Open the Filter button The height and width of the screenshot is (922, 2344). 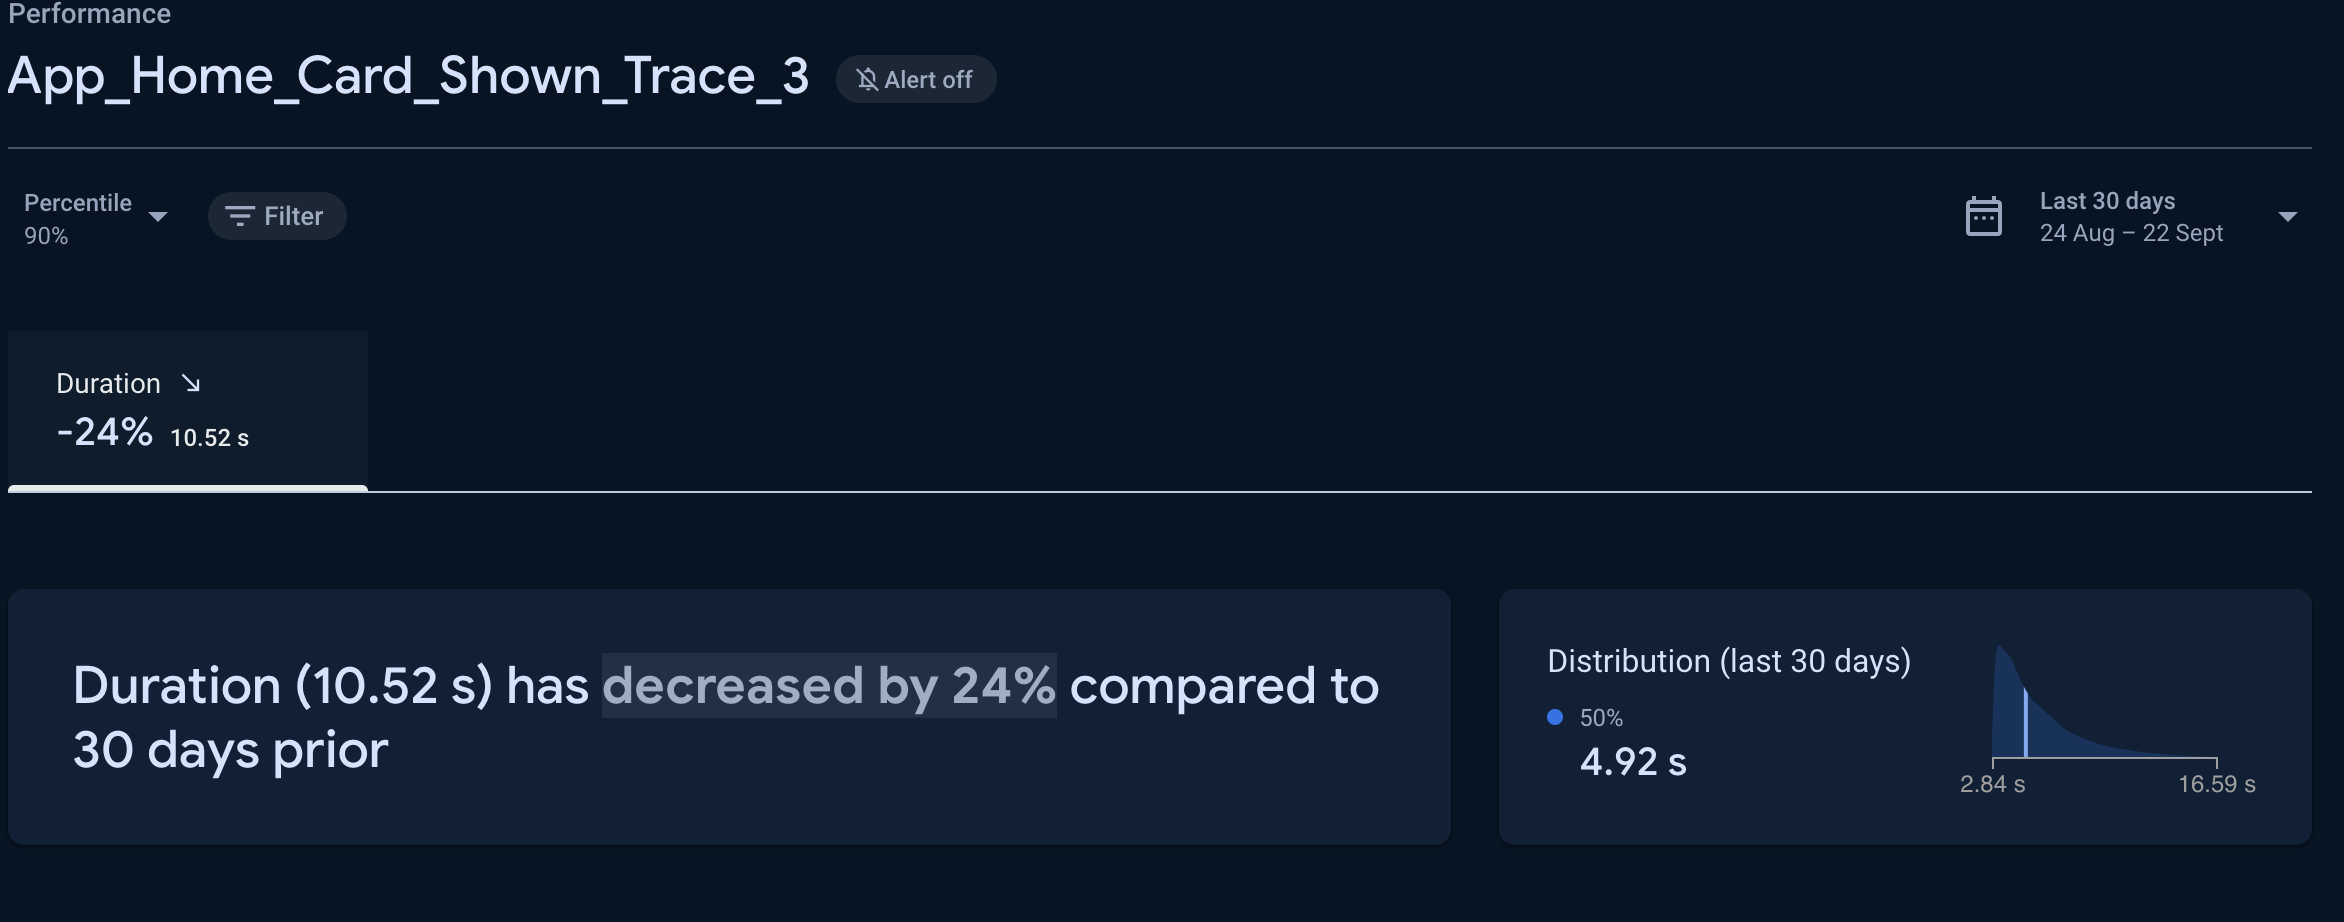click(277, 216)
